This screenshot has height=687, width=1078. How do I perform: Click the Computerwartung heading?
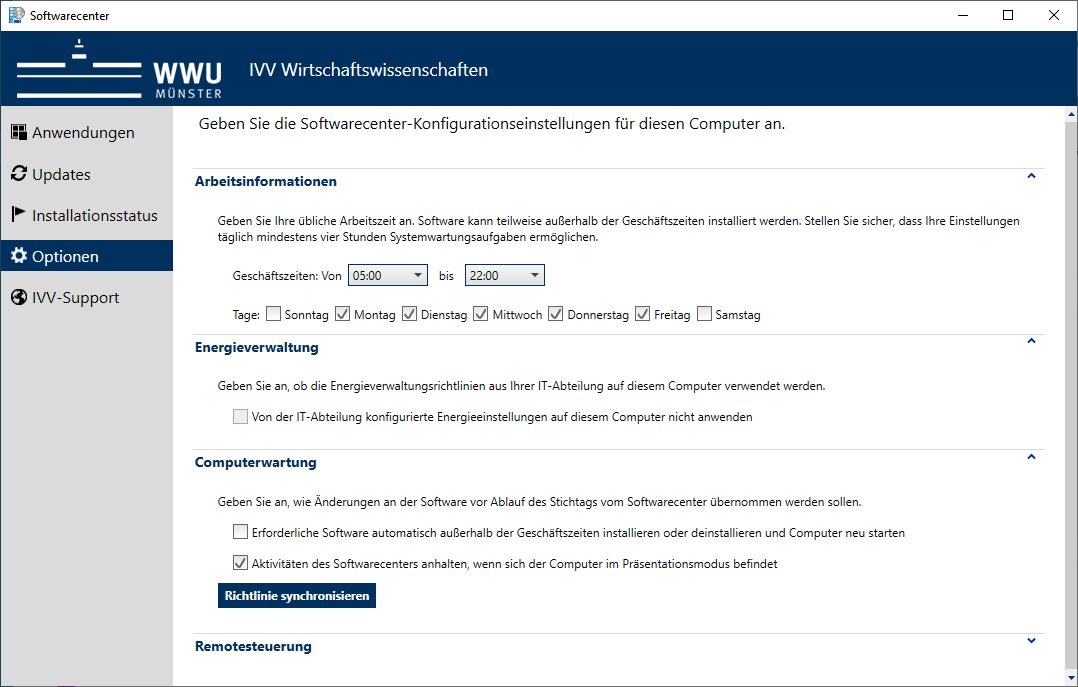click(256, 462)
